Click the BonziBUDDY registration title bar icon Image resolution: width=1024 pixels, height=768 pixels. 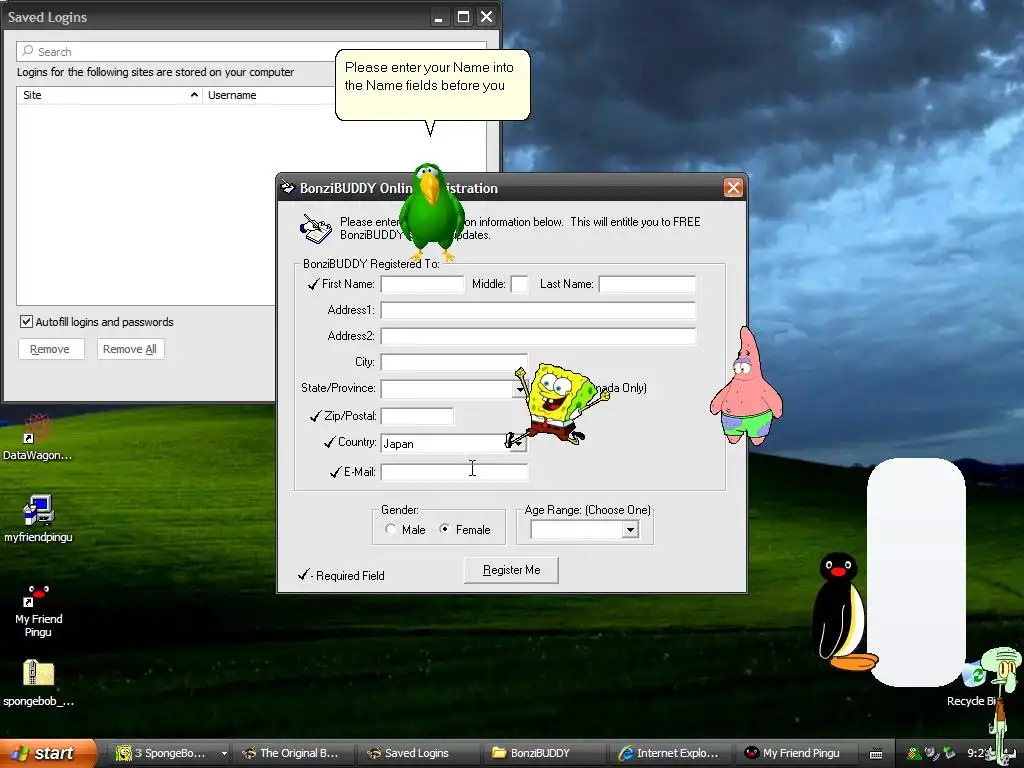[x=288, y=188]
